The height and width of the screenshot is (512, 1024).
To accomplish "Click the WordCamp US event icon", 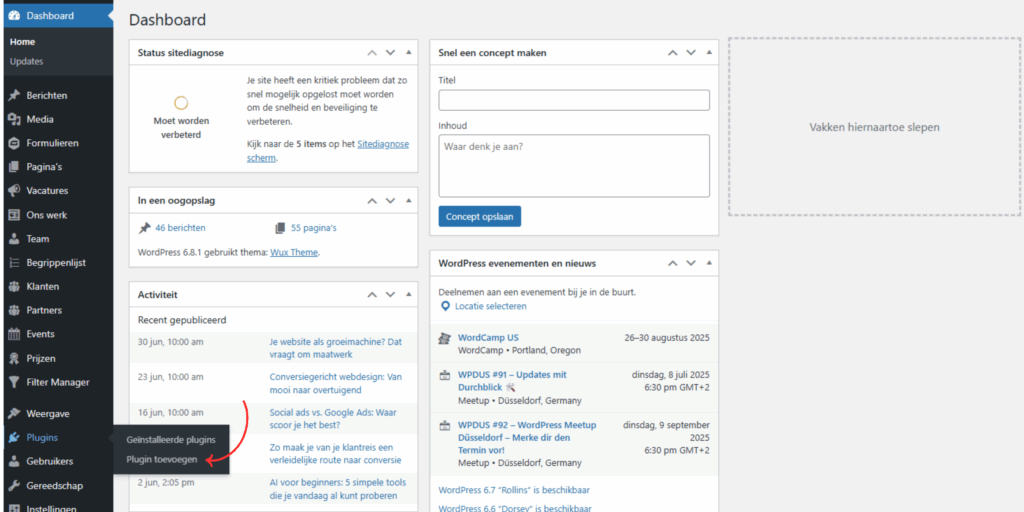I will [x=445, y=338].
